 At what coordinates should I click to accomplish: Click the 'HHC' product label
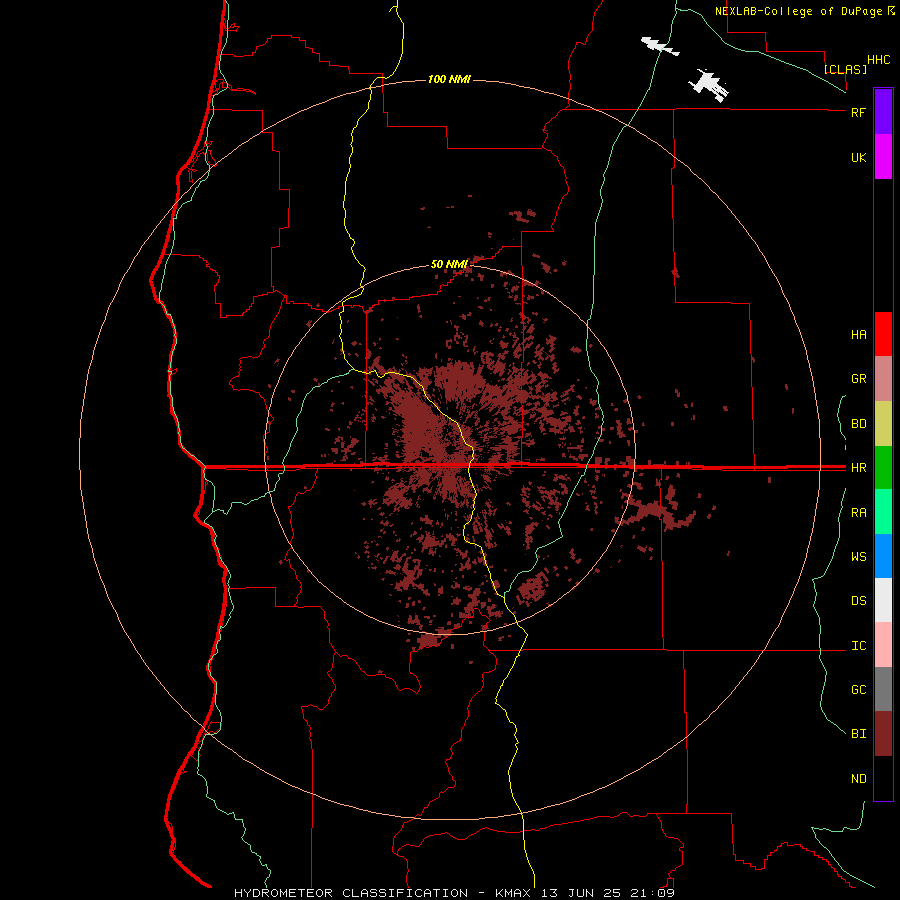click(x=879, y=60)
